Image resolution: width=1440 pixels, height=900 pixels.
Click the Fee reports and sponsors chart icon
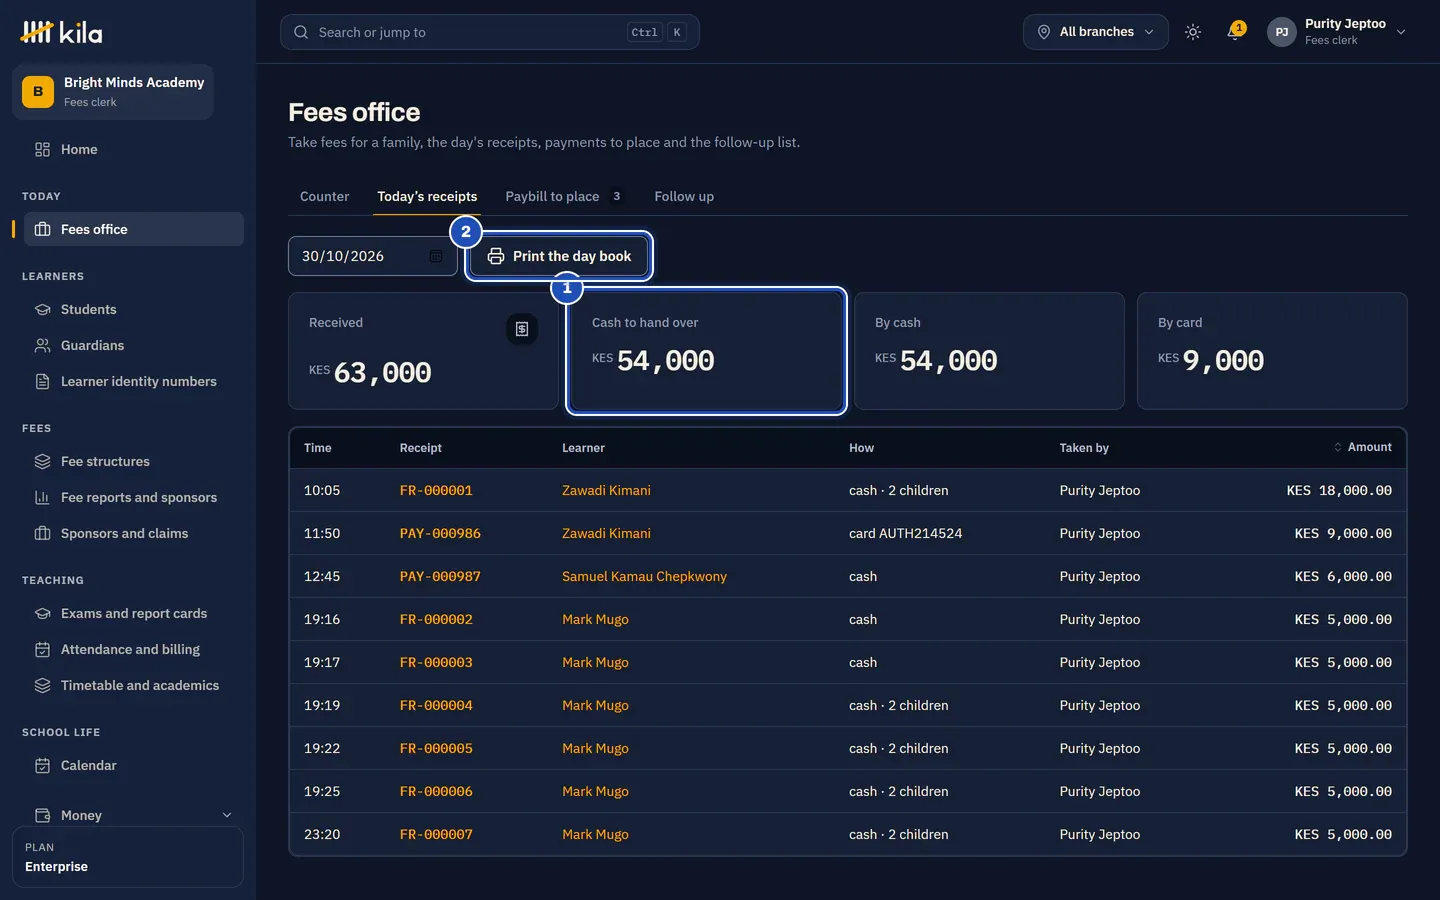(x=42, y=497)
